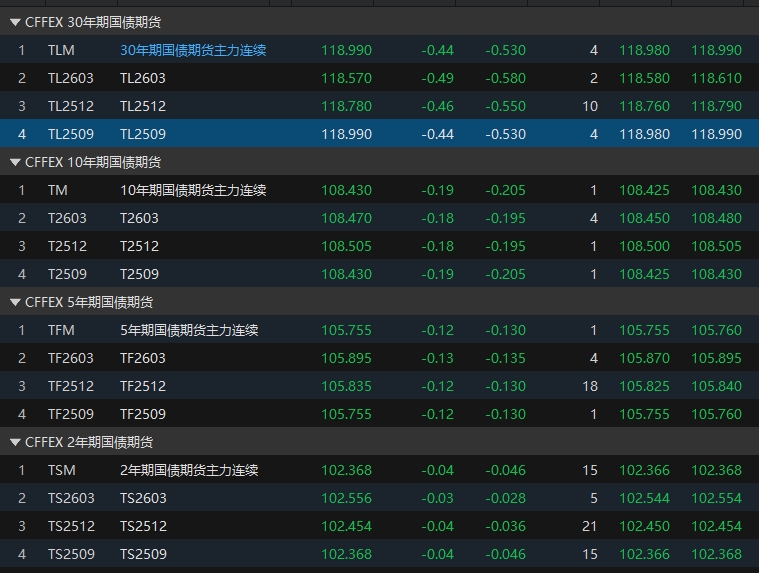Click percent change -0.49 for TL2603
This screenshot has height=573, width=759.
click(x=438, y=78)
